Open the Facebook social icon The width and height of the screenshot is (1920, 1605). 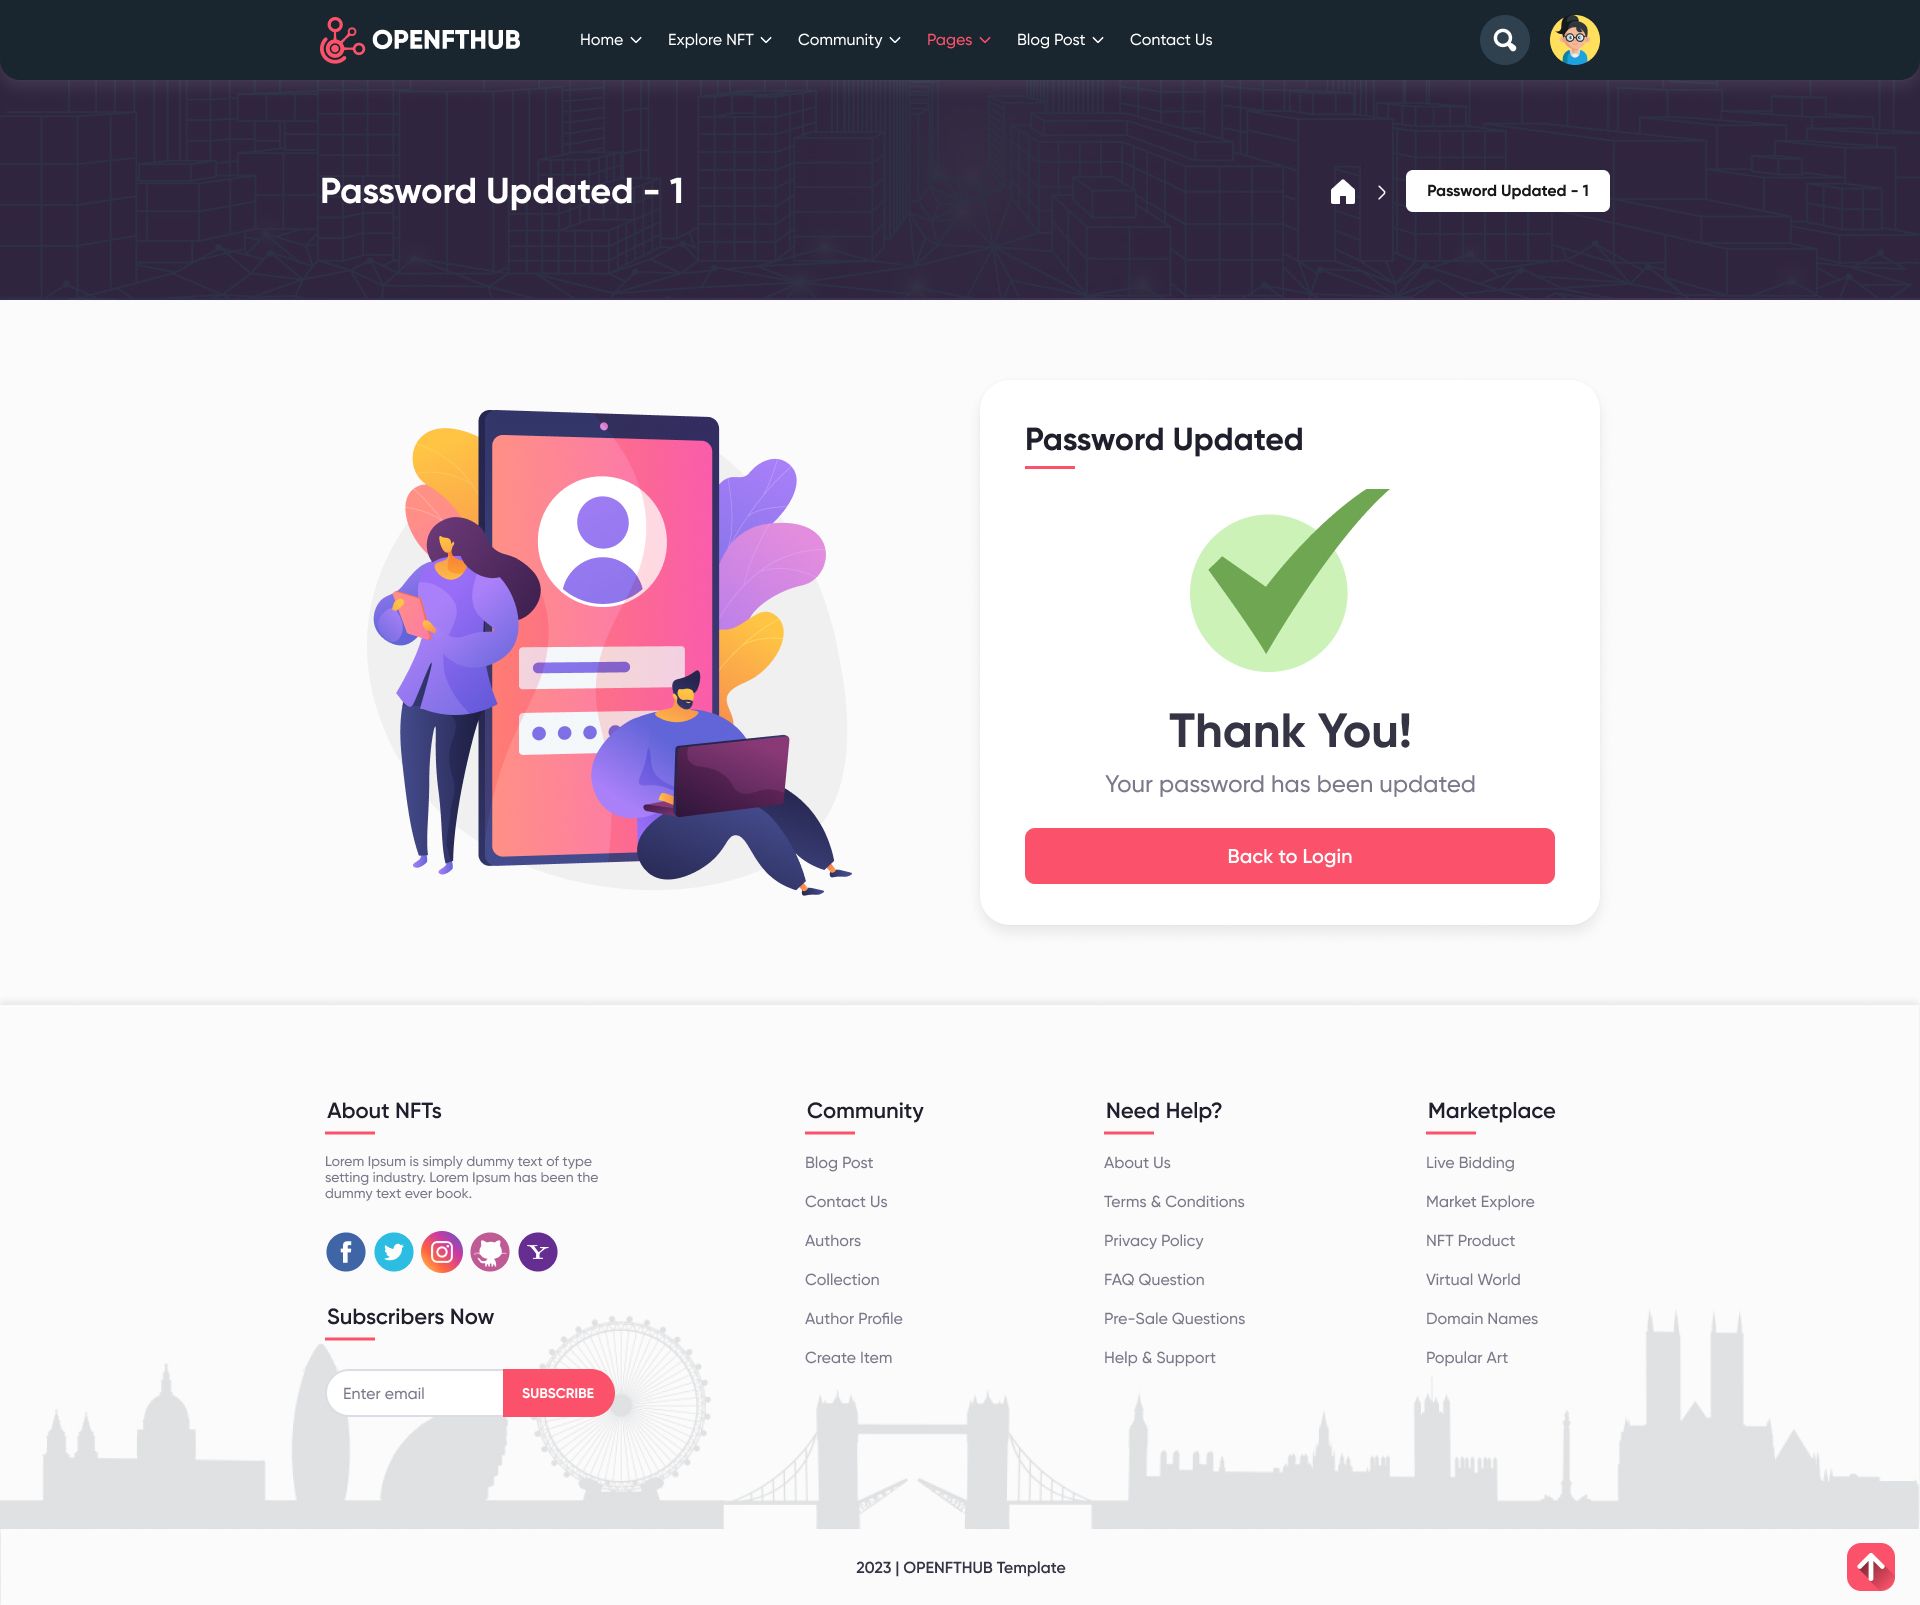tap(346, 1252)
